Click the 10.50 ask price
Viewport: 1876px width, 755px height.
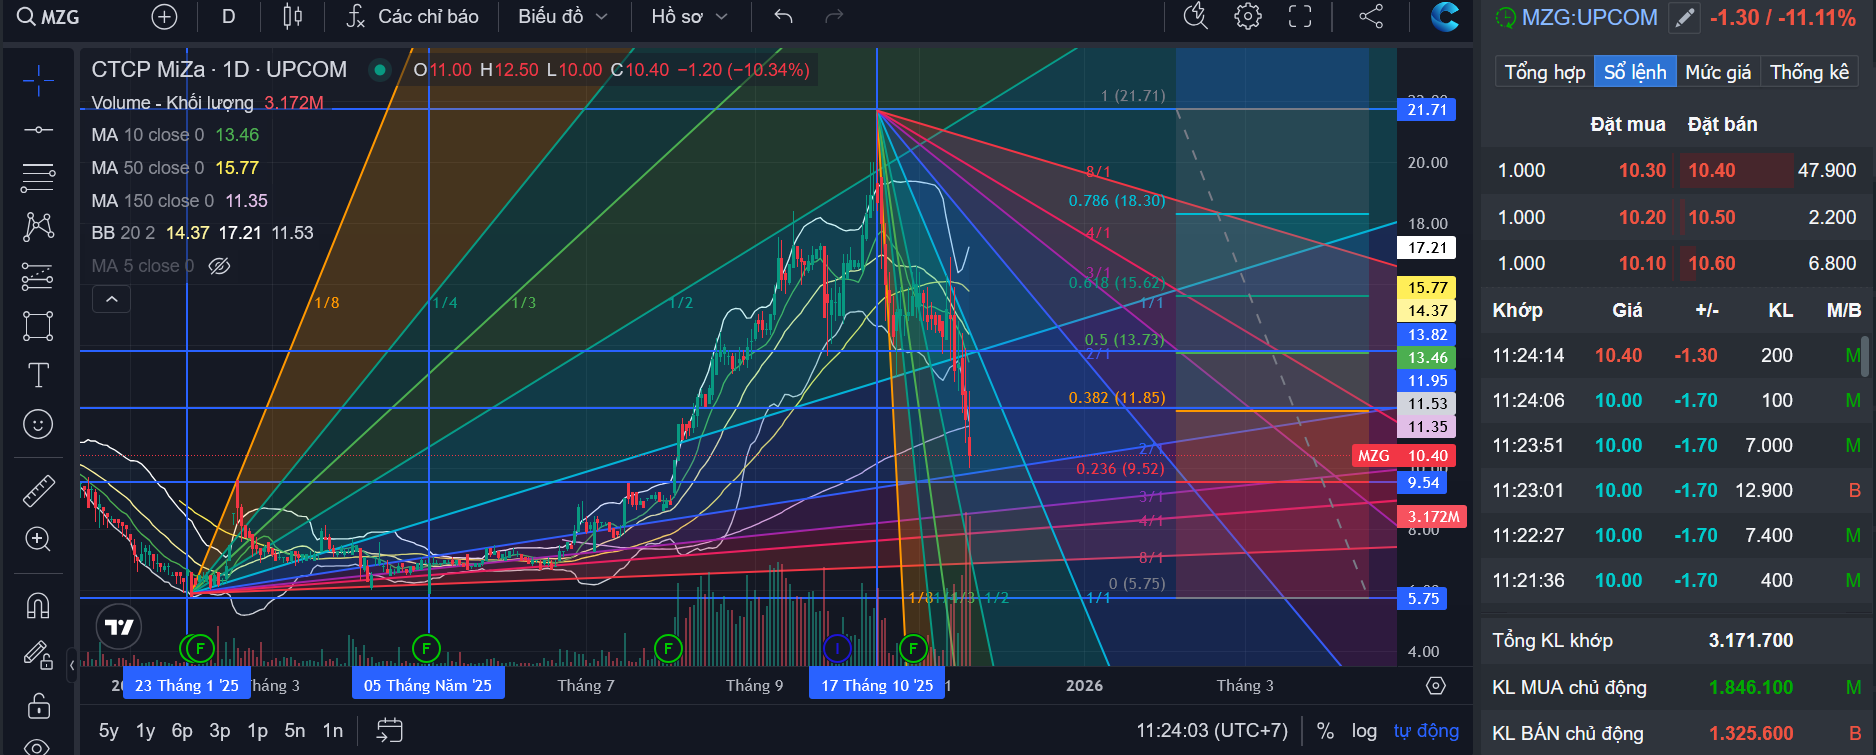(x=1712, y=218)
